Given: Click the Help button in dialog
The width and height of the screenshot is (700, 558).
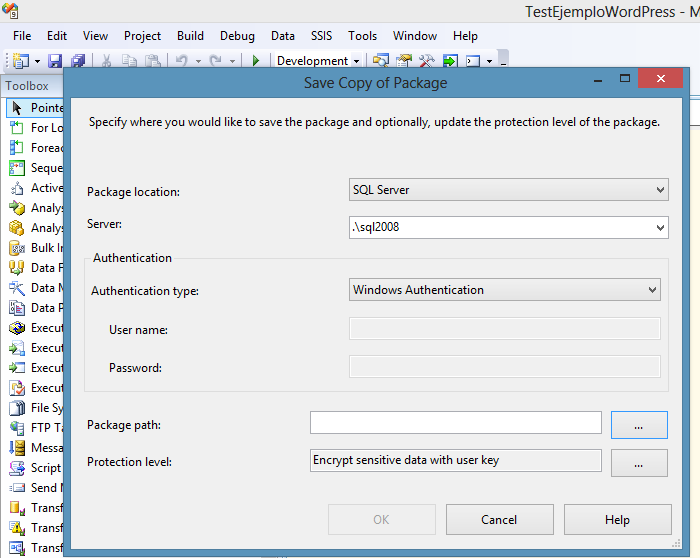Looking at the screenshot, I should [x=617, y=520].
